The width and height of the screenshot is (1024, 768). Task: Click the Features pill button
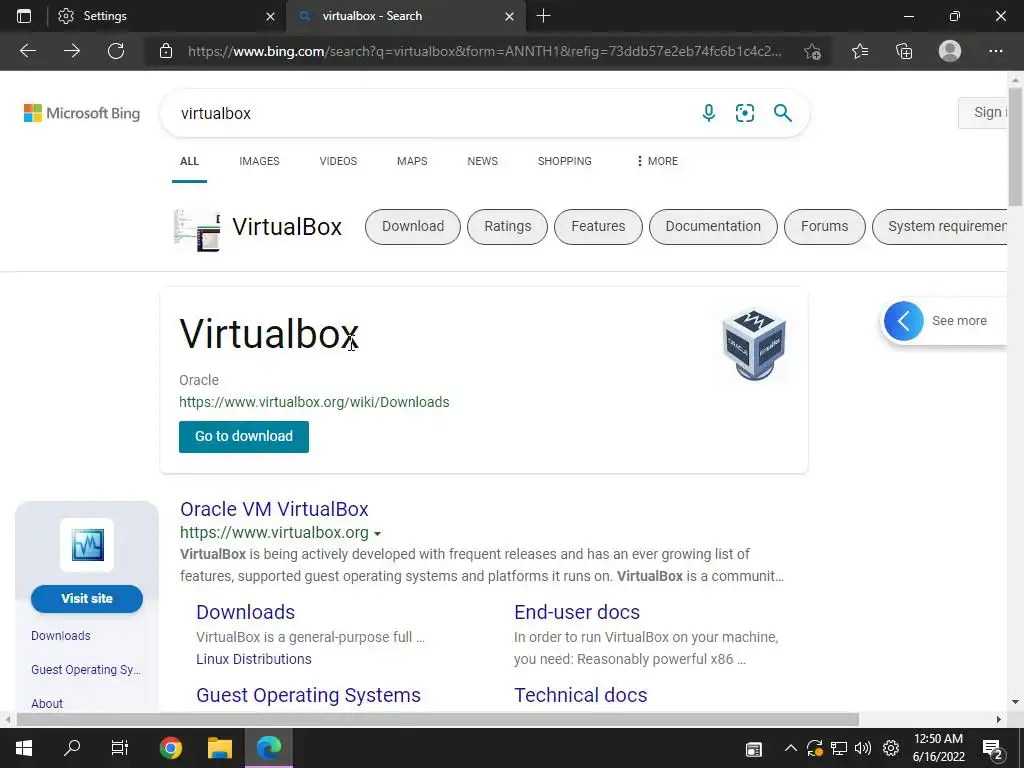pos(598,227)
